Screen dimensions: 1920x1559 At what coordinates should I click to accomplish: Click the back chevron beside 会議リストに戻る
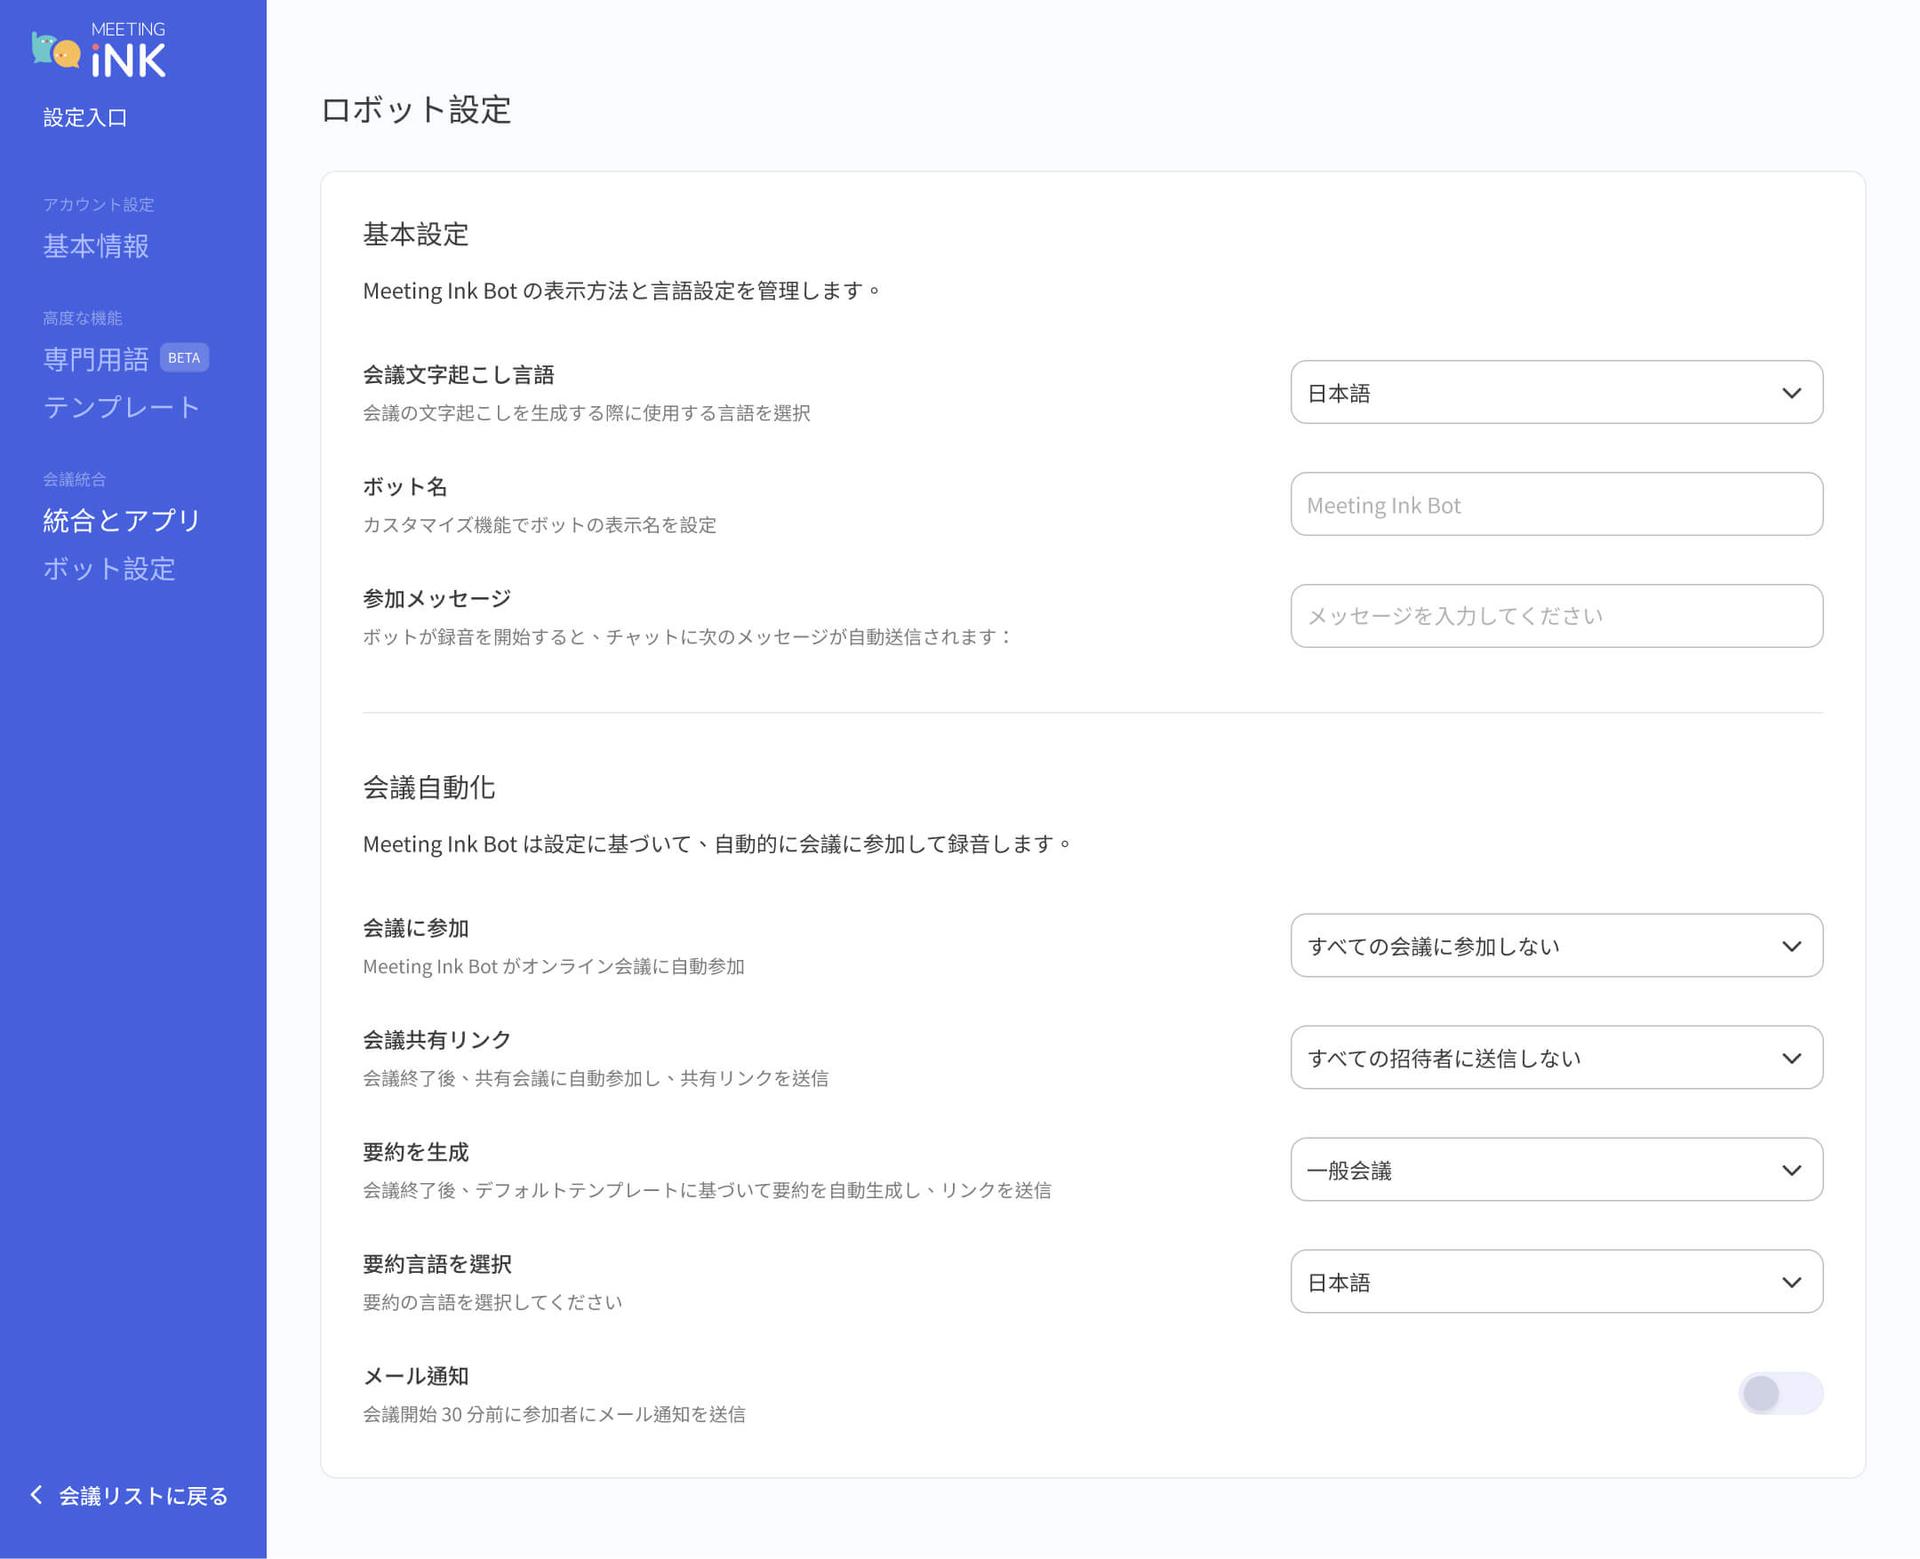[37, 1494]
